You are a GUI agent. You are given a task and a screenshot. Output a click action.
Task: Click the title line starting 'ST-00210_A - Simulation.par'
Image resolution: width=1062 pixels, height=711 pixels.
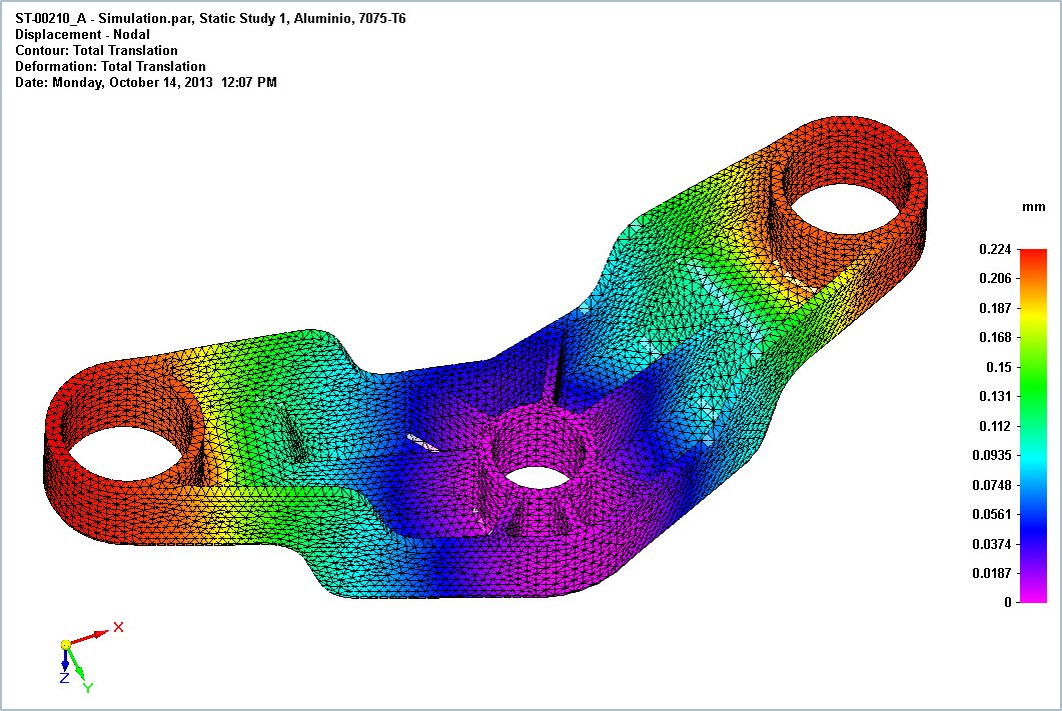click(x=211, y=18)
